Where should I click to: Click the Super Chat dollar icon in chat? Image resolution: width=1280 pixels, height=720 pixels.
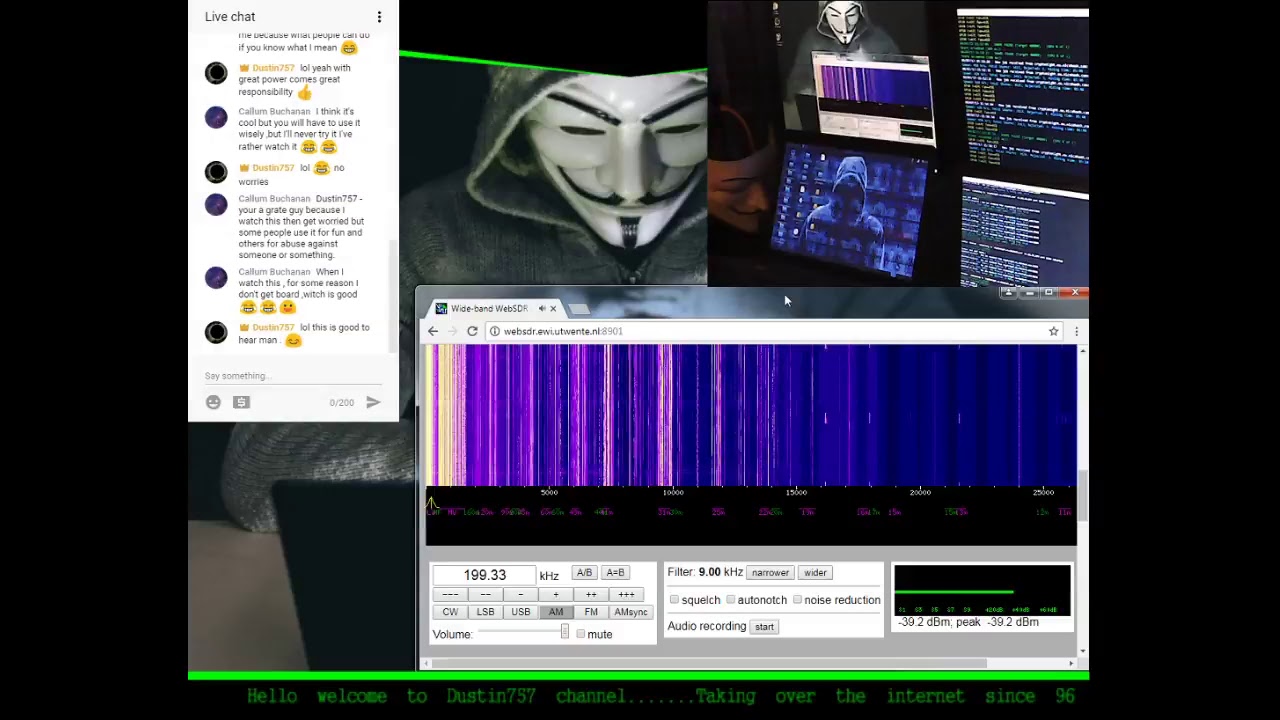pos(241,402)
